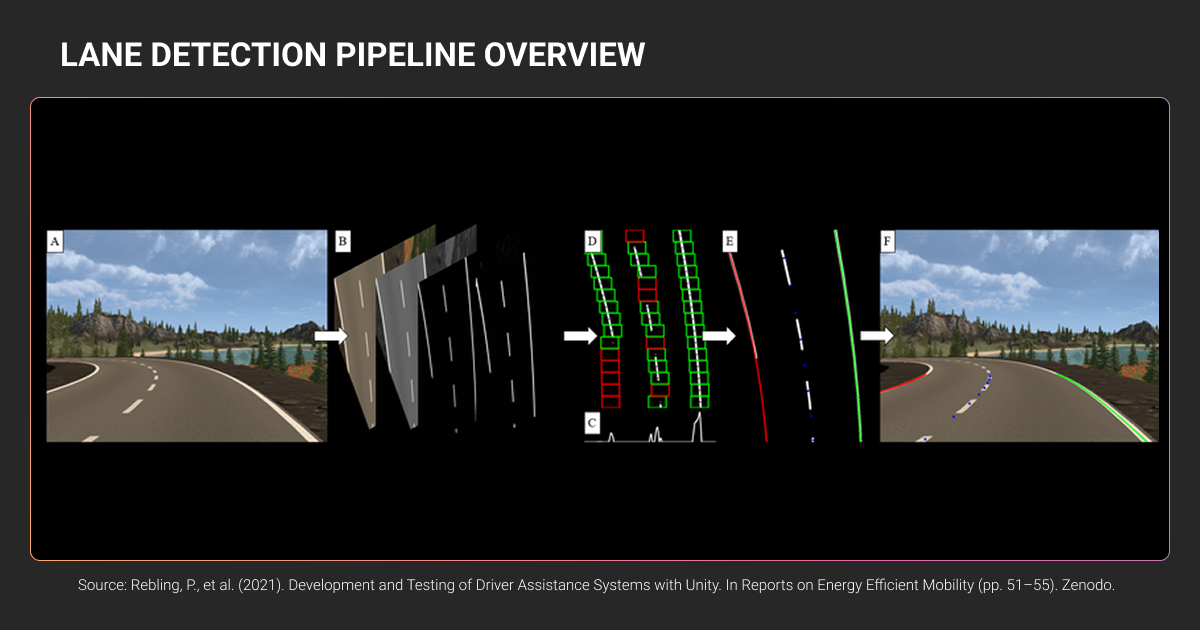
Task: Select the "C" histogram label
Action: [x=593, y=424]
